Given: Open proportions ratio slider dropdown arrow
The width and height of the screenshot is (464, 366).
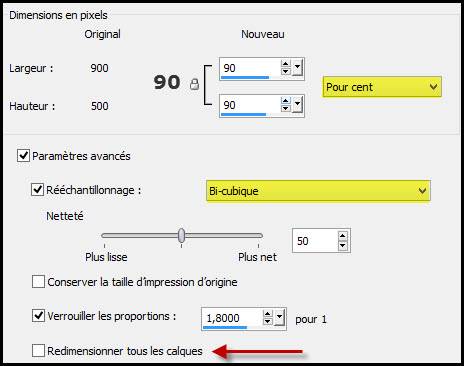Looking at the screenshot, I should coord(279,318).
